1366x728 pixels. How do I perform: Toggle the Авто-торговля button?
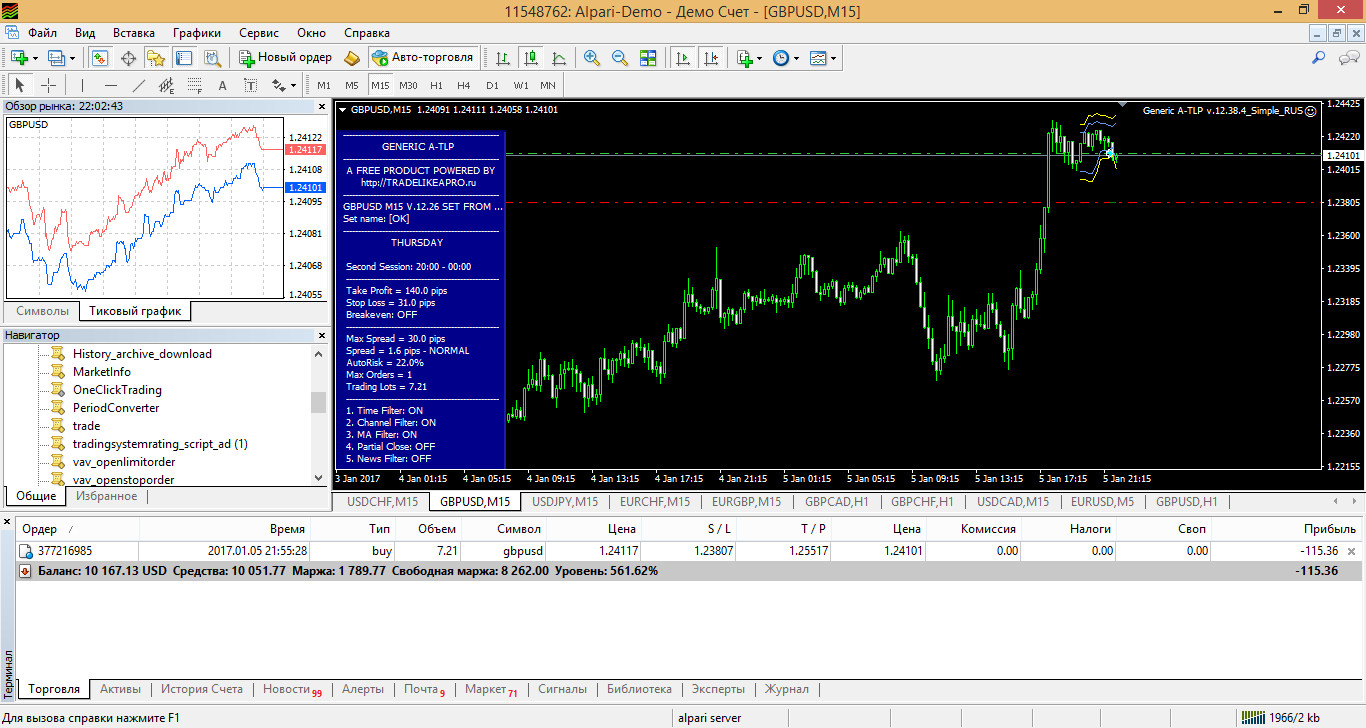[424, 58]
